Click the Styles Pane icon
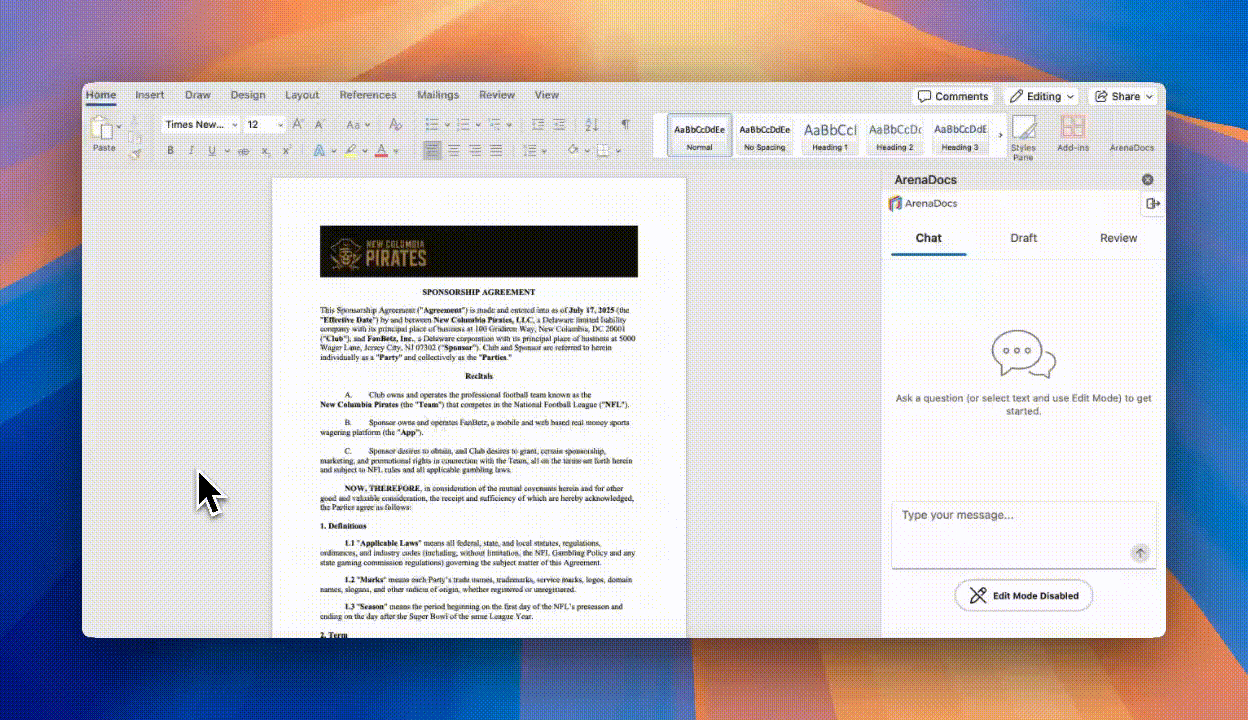 coord(1023,137)
